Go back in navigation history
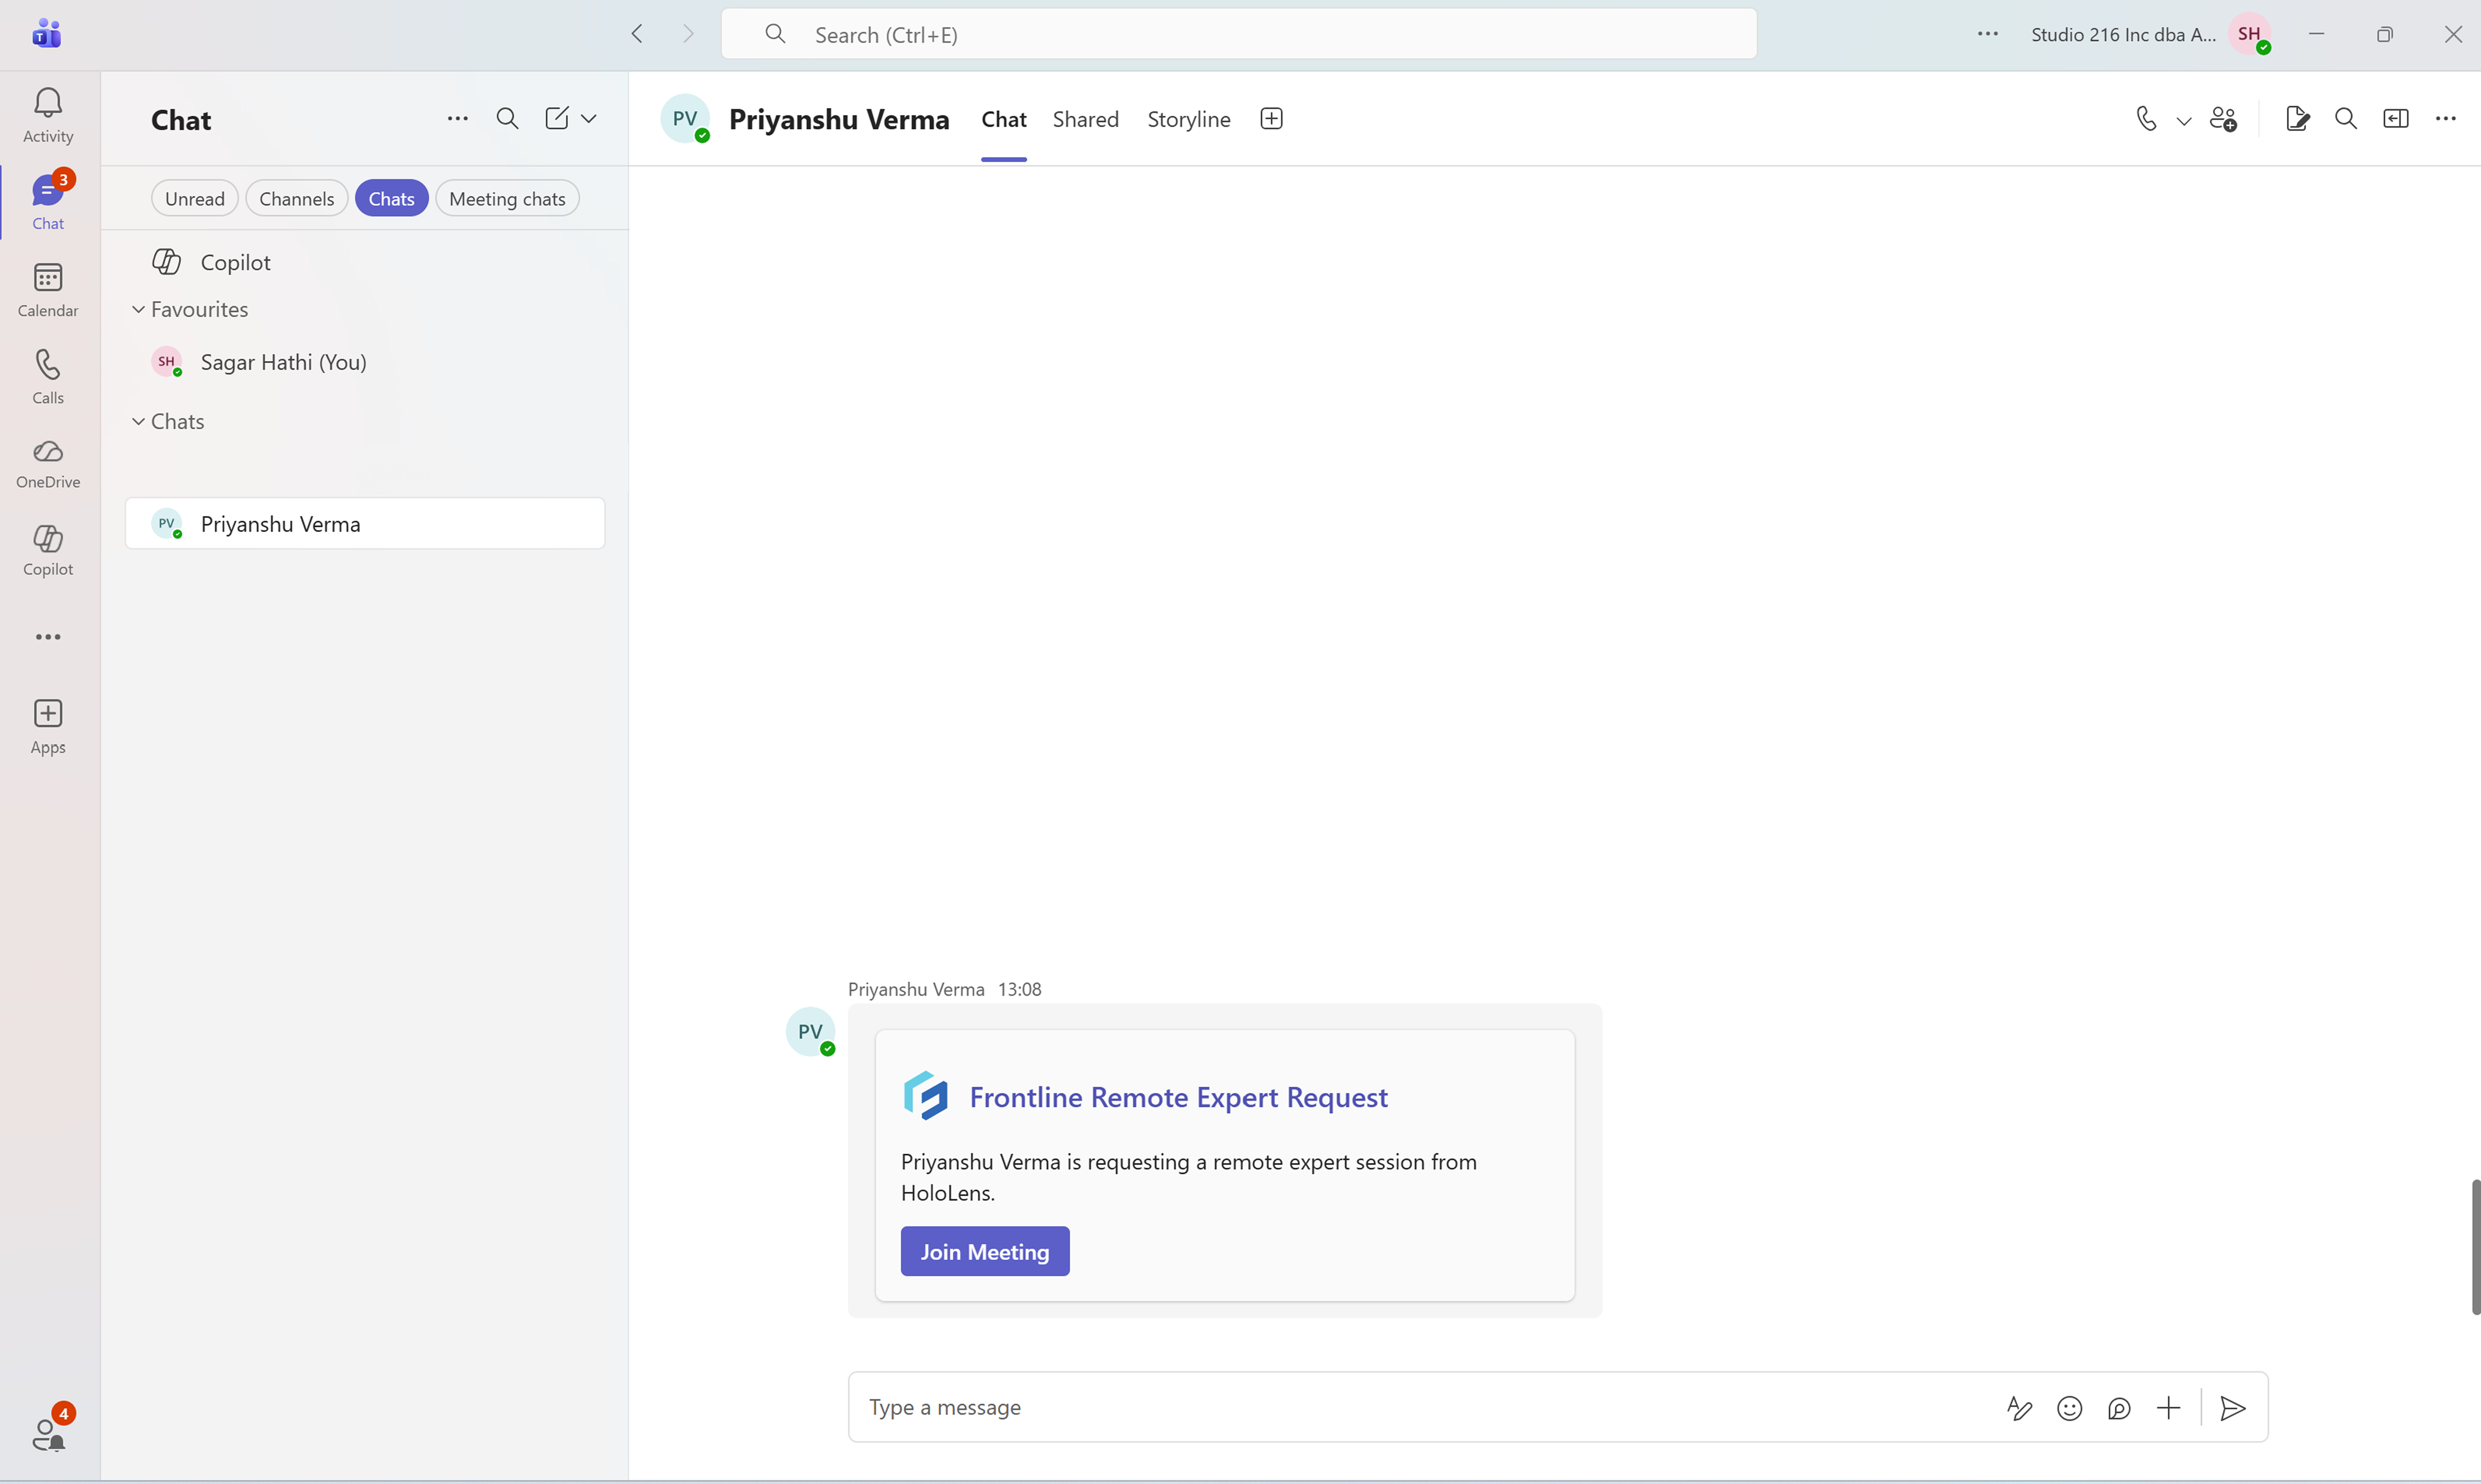The image size is (2481, 1484). tap(637, 34)
